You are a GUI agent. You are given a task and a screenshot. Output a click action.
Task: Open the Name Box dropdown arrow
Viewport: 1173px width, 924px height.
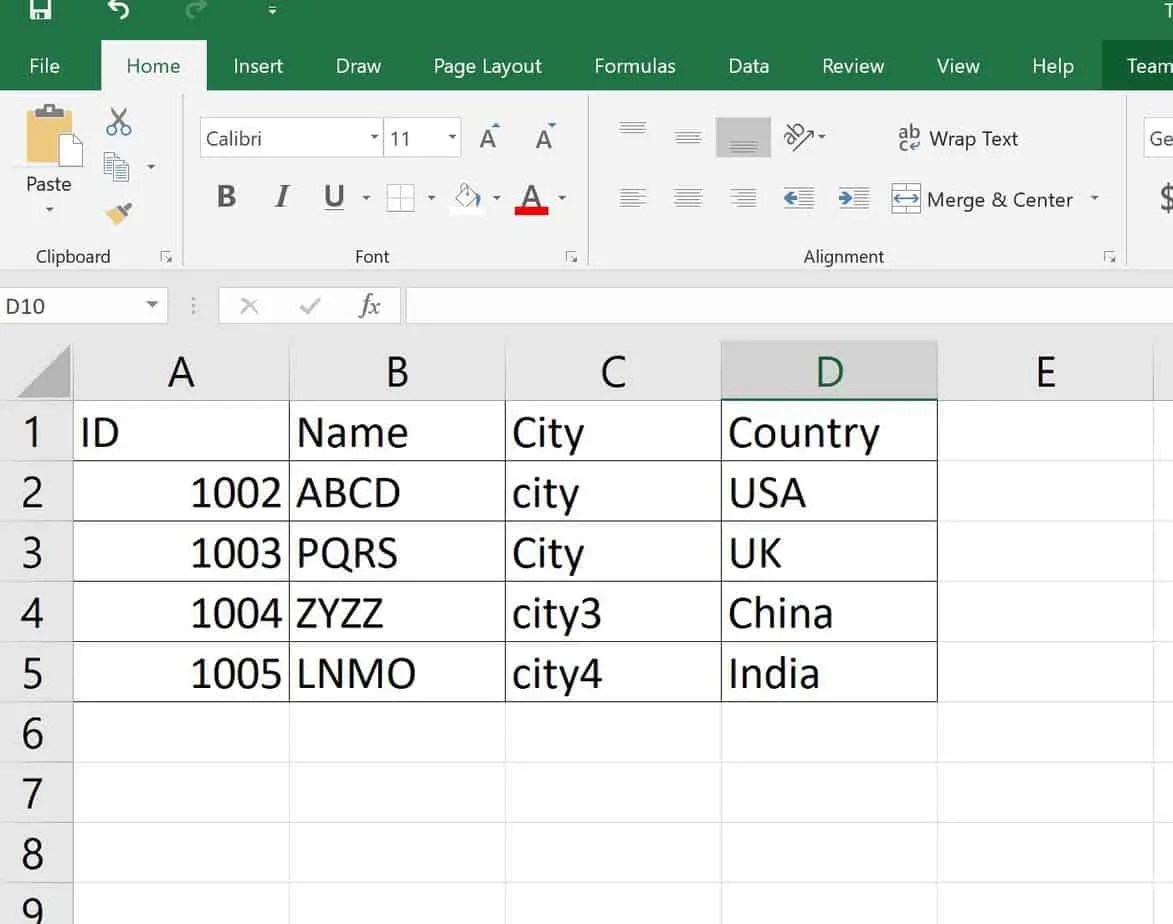(x=152, y=305)
